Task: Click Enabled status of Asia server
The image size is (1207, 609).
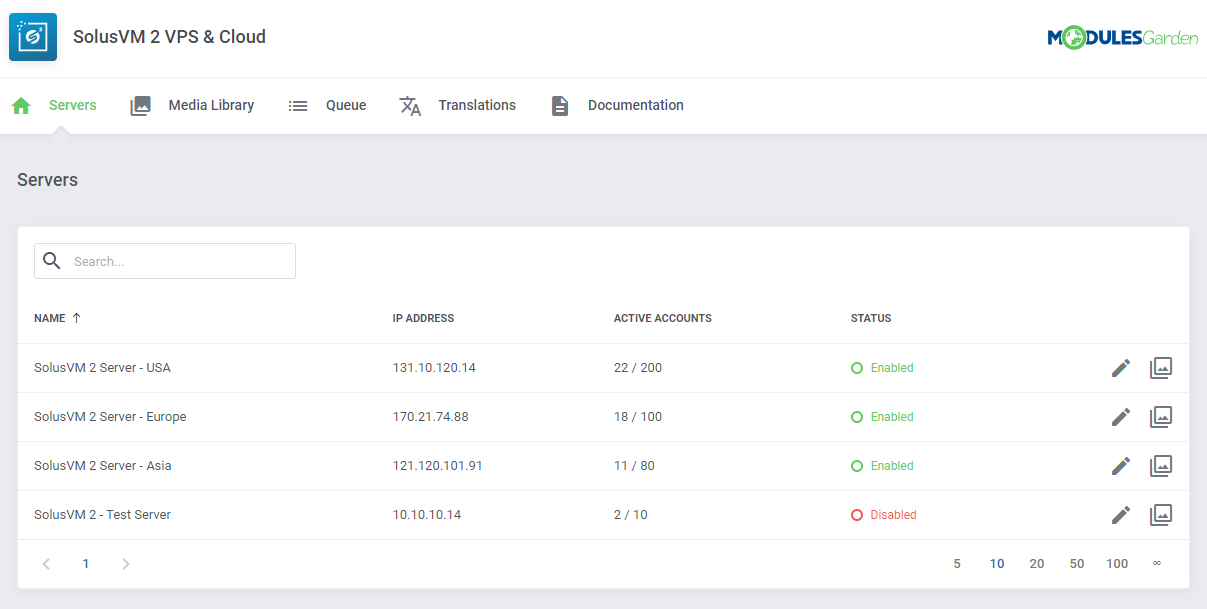Action: (x=882, y=466)
